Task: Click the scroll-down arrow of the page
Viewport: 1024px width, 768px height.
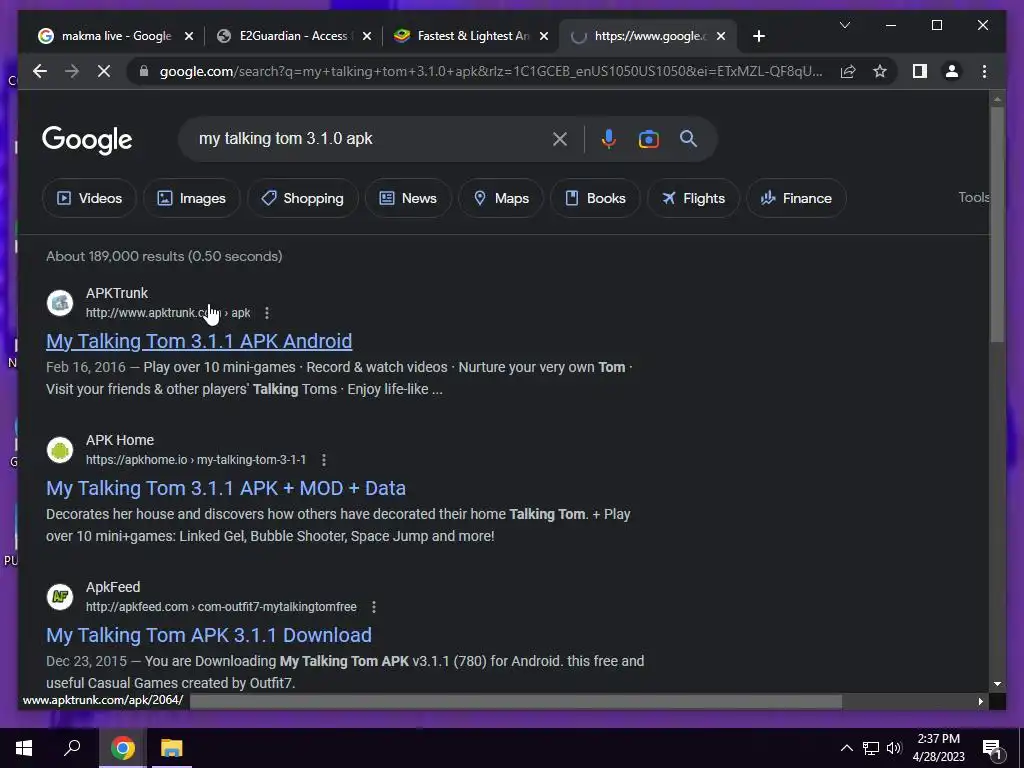Action: [x=997, y=684]
